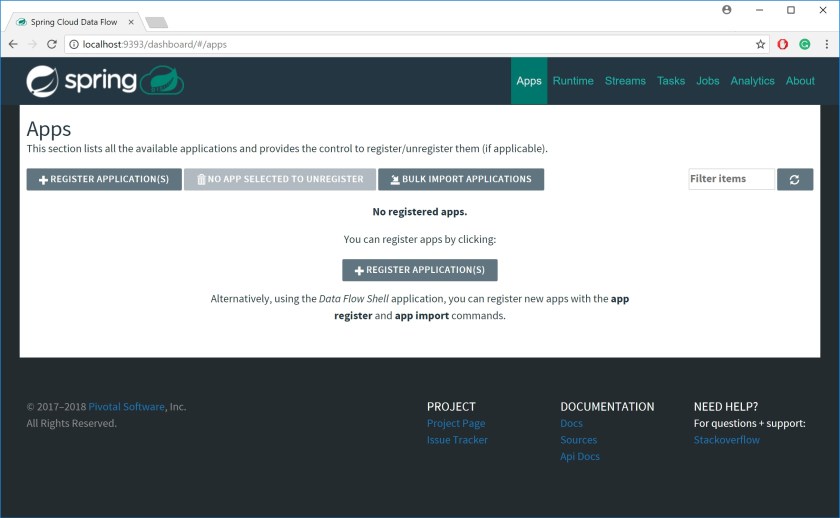This screenshot has height=518, width=840.
Task: Go to the Tasks tab
Action: (671, 81)
